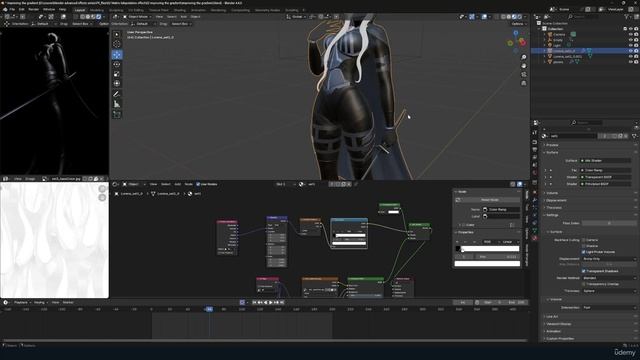
Task: Hide Camera object via eye icon
Action: [631, 35]
